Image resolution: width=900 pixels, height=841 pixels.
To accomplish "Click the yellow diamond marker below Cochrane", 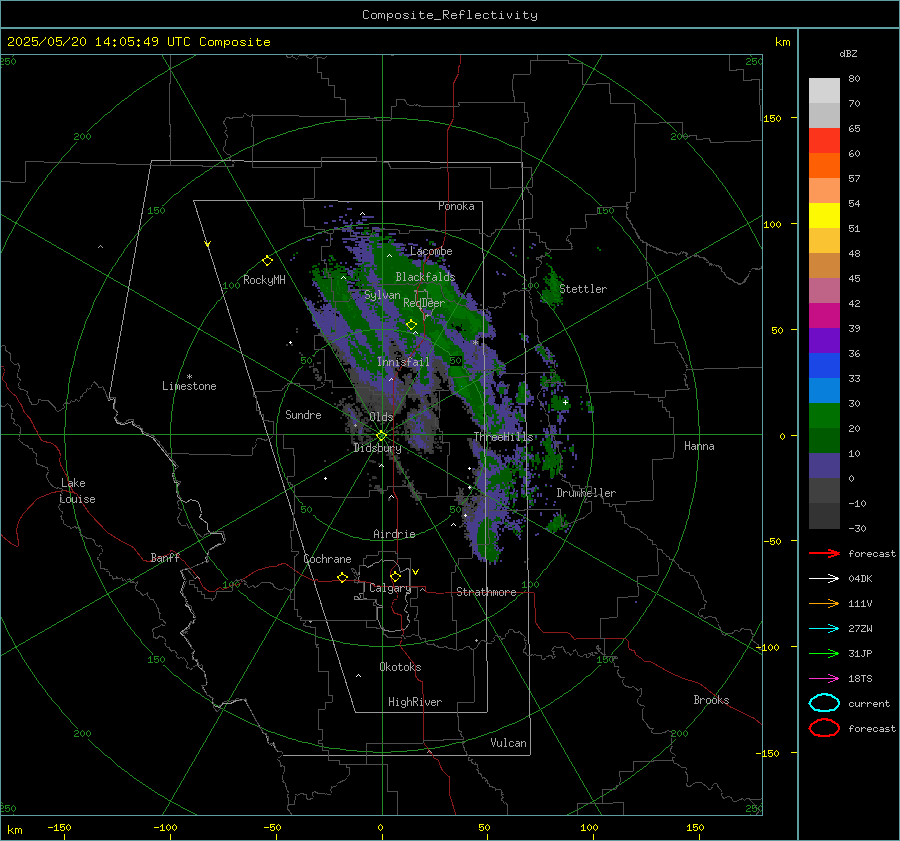I will (342, 577).
